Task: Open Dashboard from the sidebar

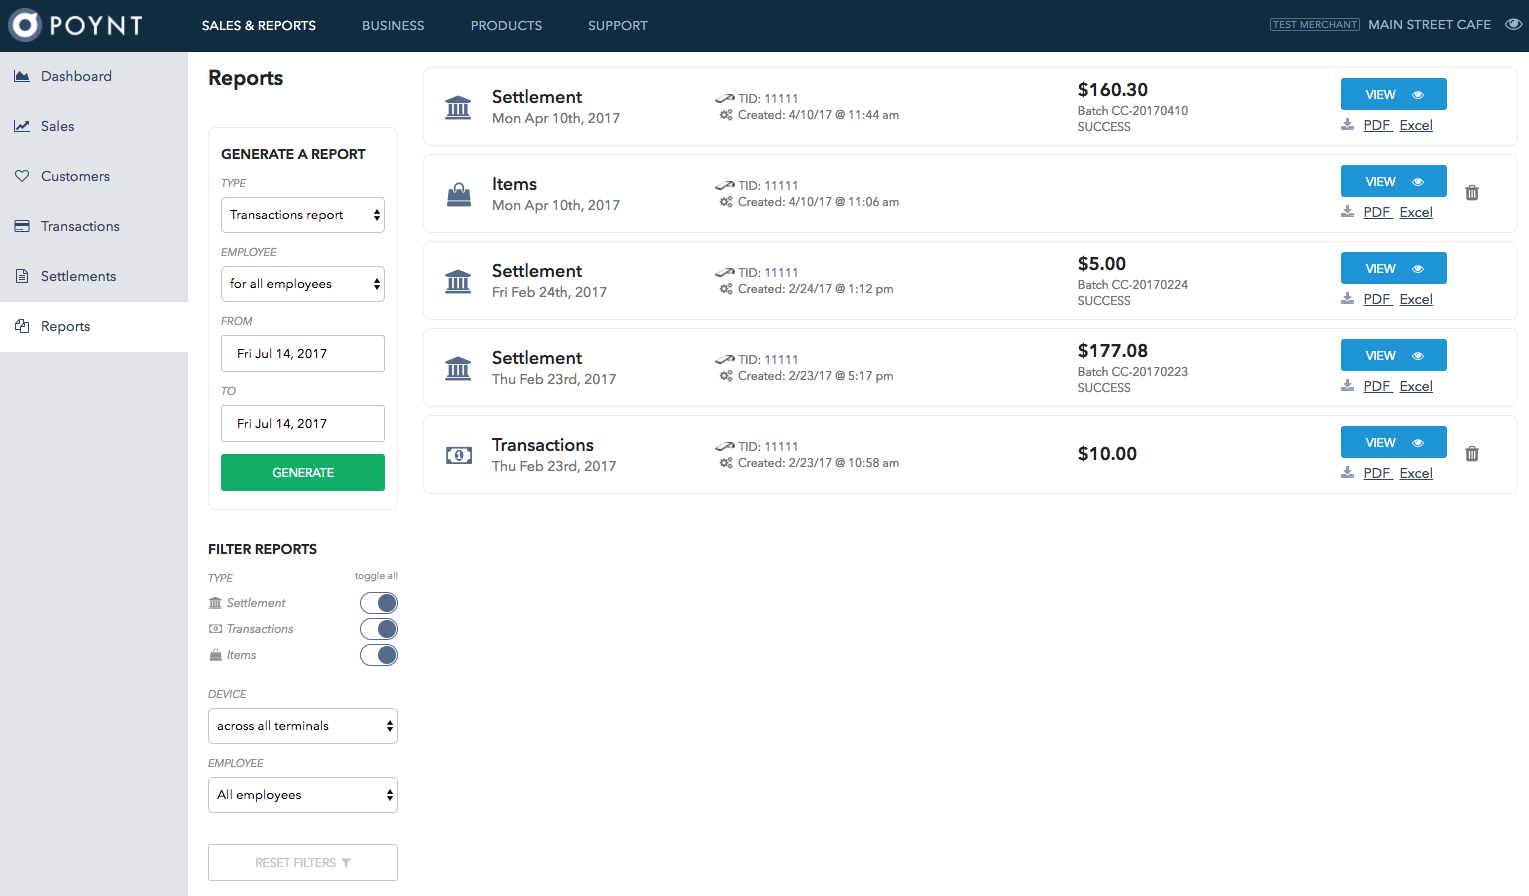Action: coord(94,77)
